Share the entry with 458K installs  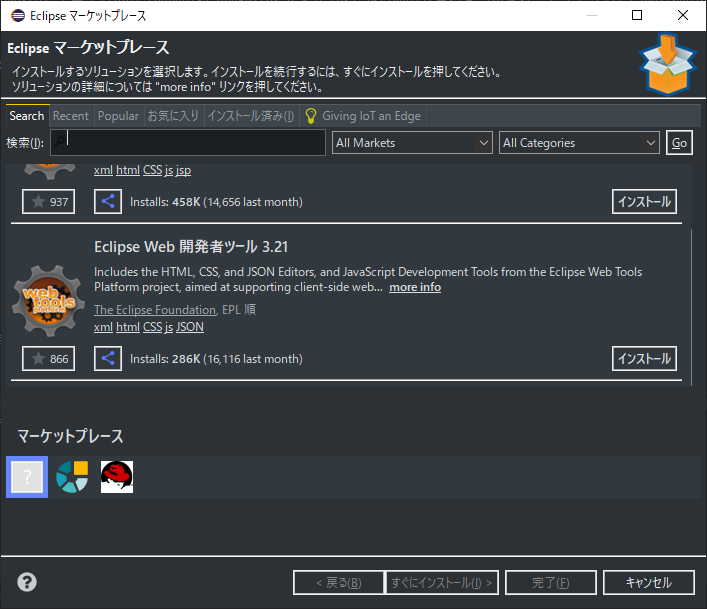coord(108,201)
